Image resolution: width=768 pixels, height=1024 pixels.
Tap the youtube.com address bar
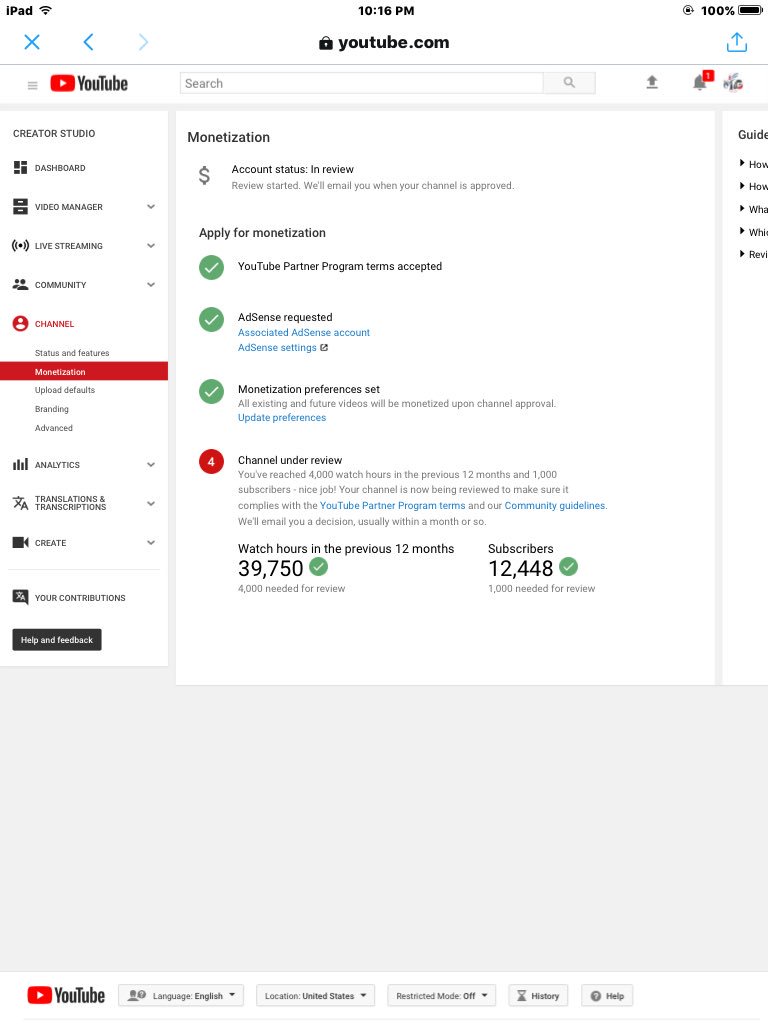click(384, 42)
